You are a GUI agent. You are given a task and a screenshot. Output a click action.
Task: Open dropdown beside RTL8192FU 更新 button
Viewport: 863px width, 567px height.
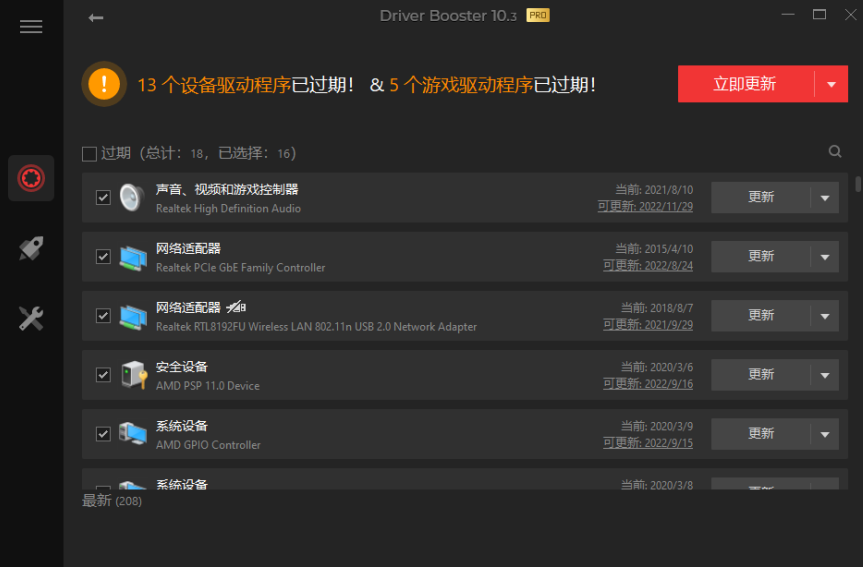coord(824,316)
